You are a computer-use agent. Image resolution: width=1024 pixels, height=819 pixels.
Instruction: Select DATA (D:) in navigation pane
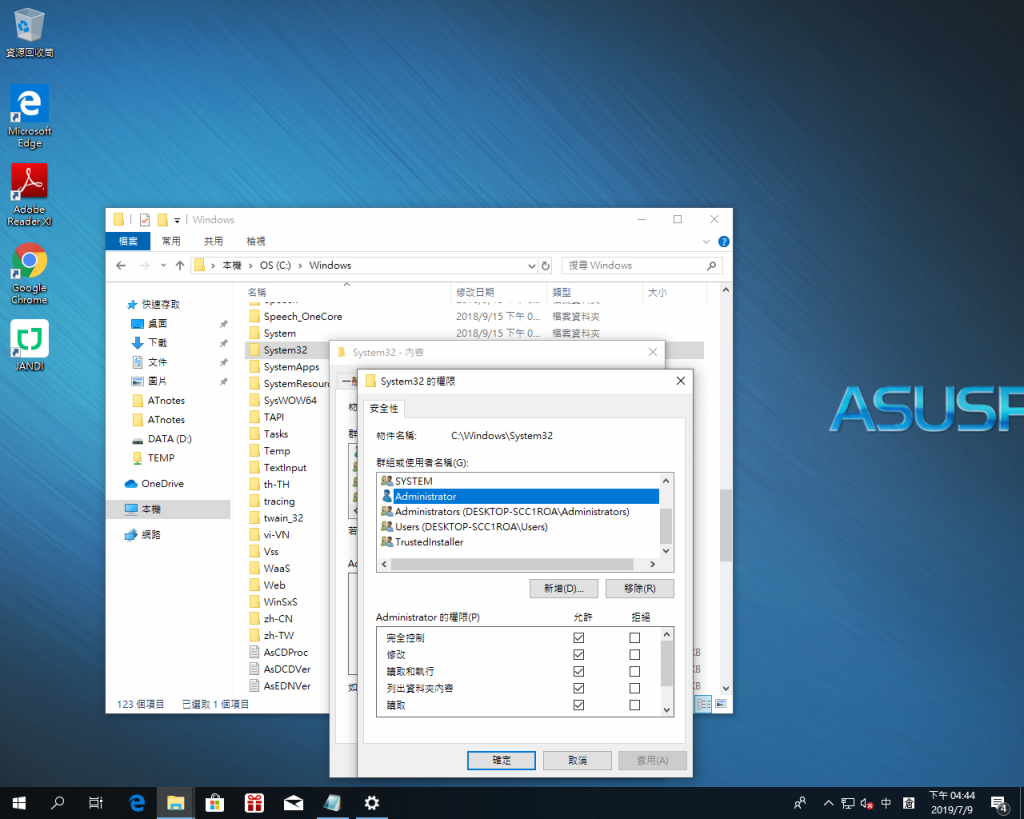(x=170, y=439)
